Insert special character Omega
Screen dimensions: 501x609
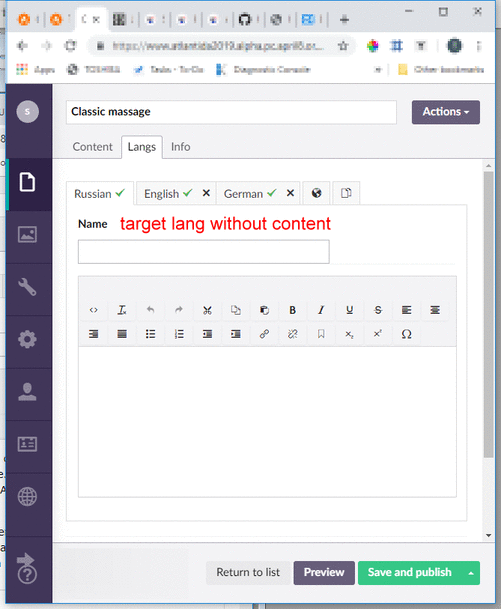[406, 334]
